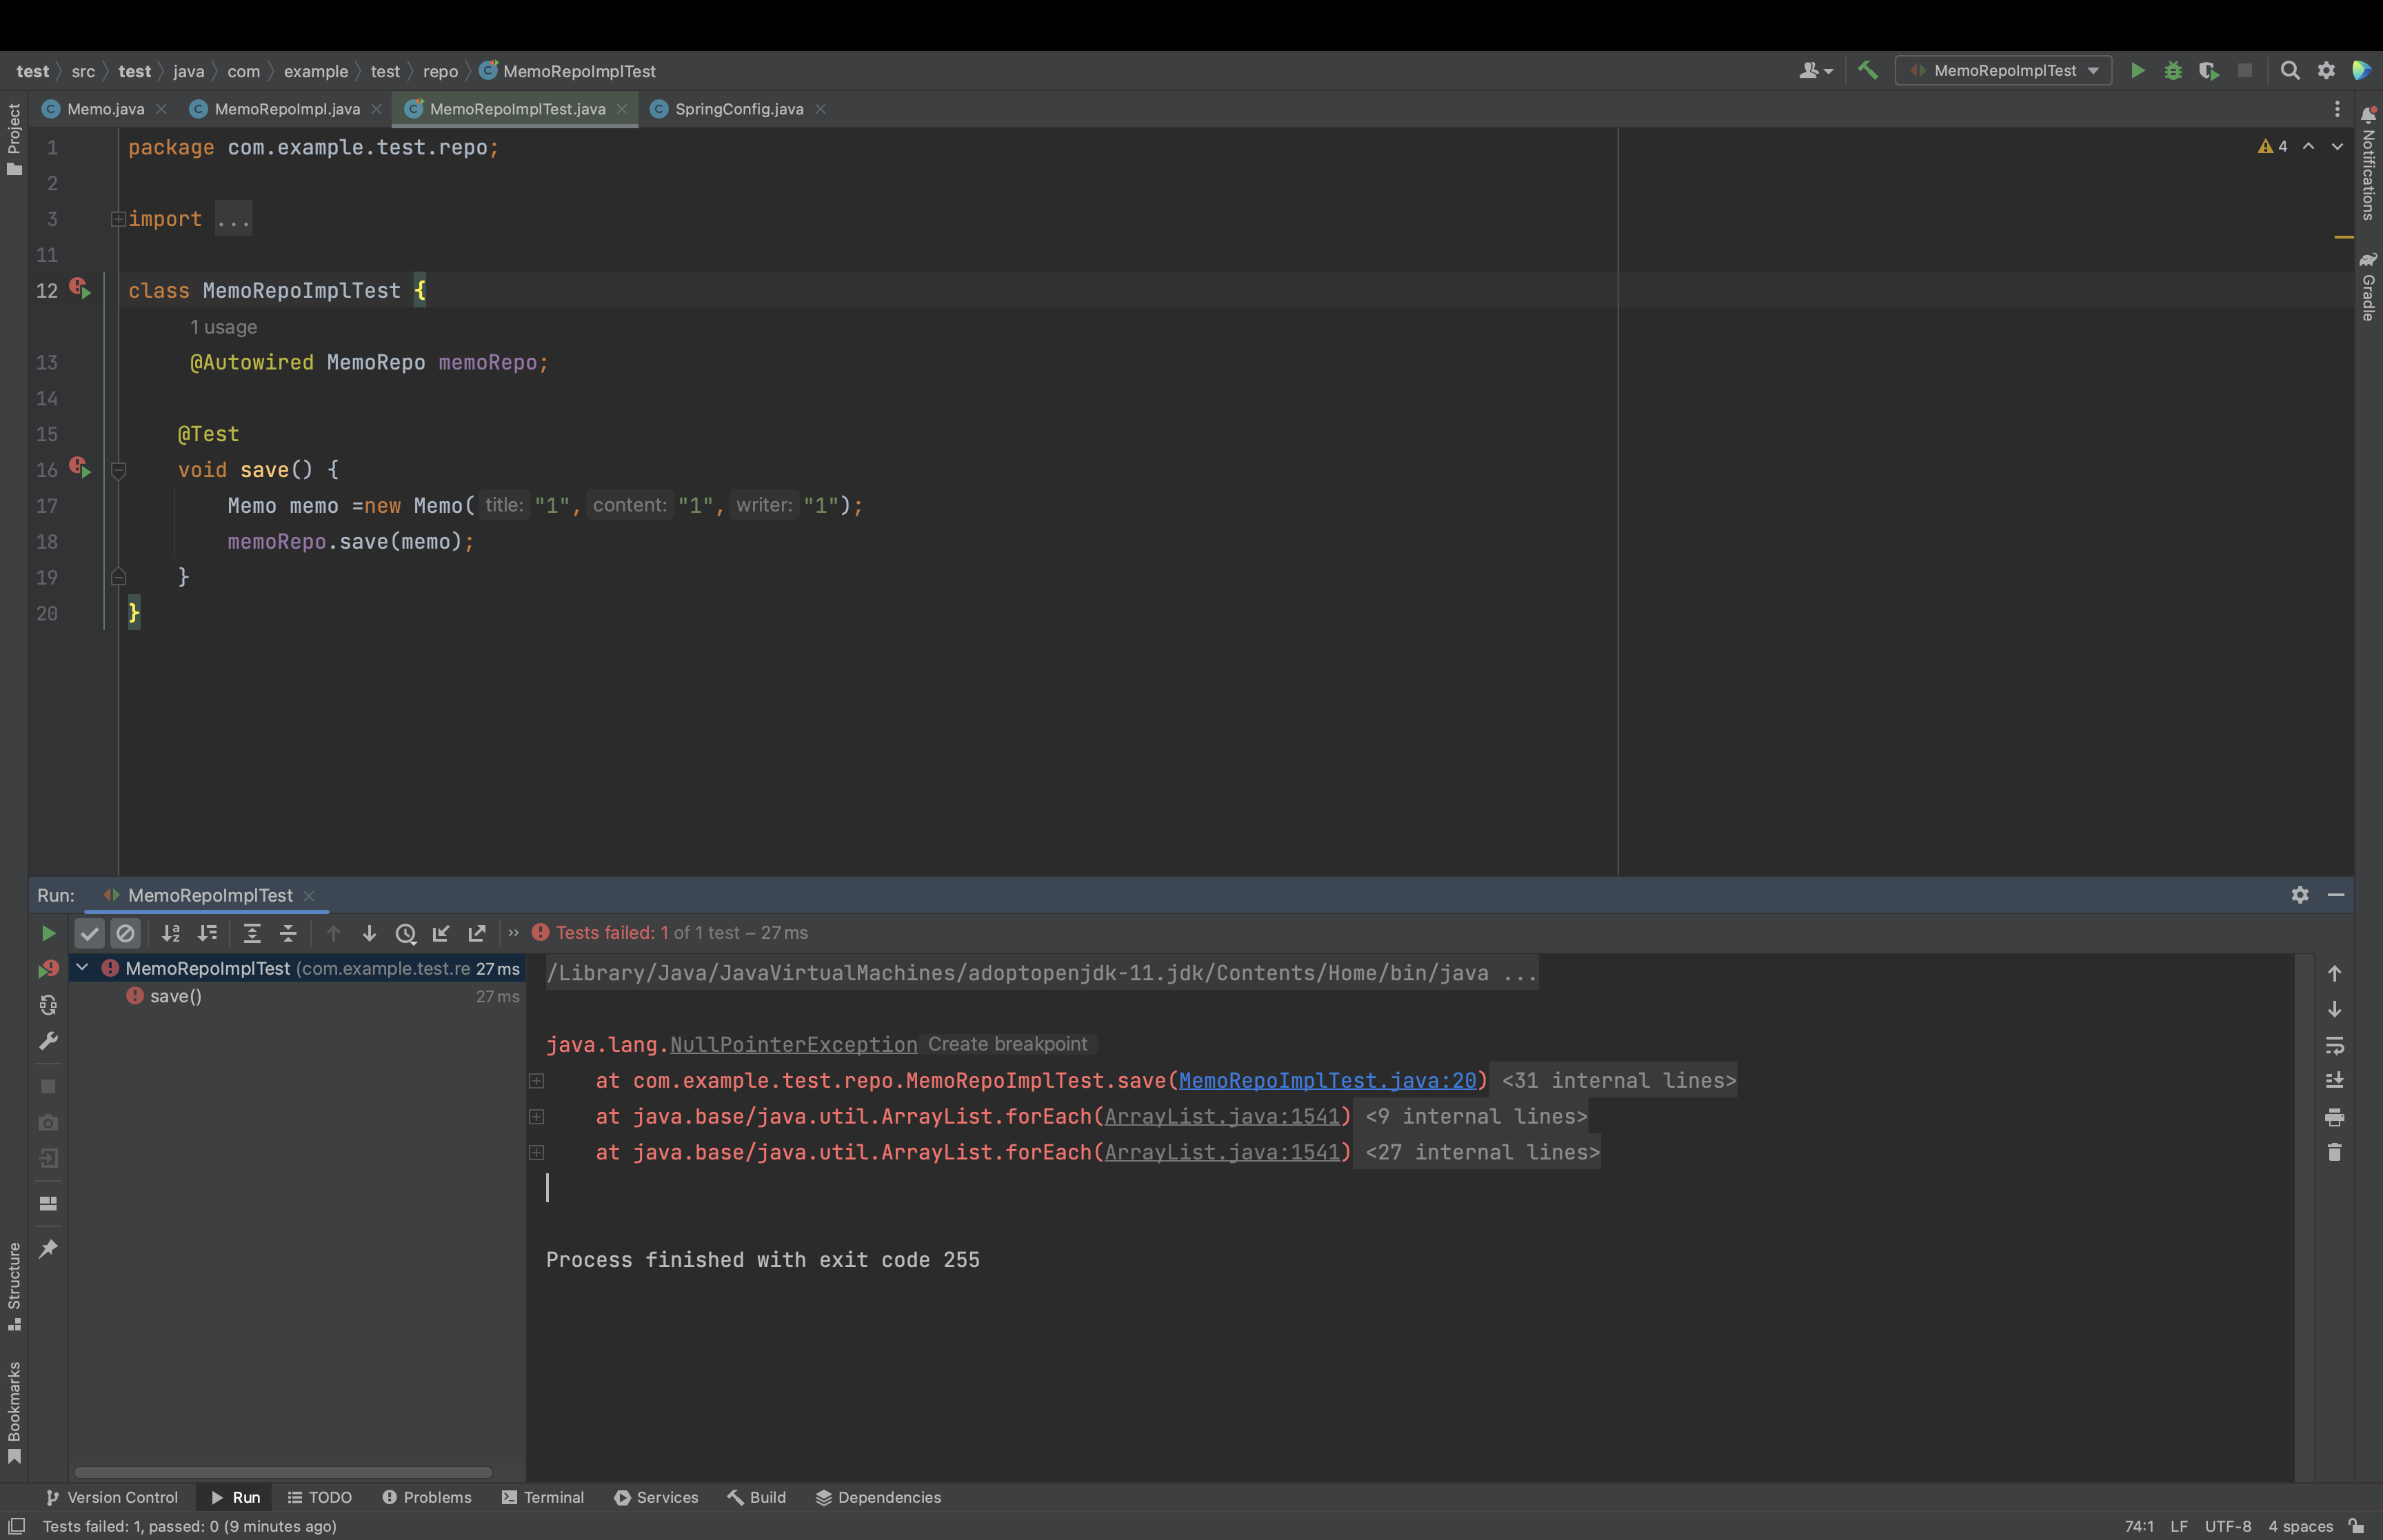Open Search Everywhere magnifier icon
This screenshot has width=2383, height=1540.
pos(2289,70)
